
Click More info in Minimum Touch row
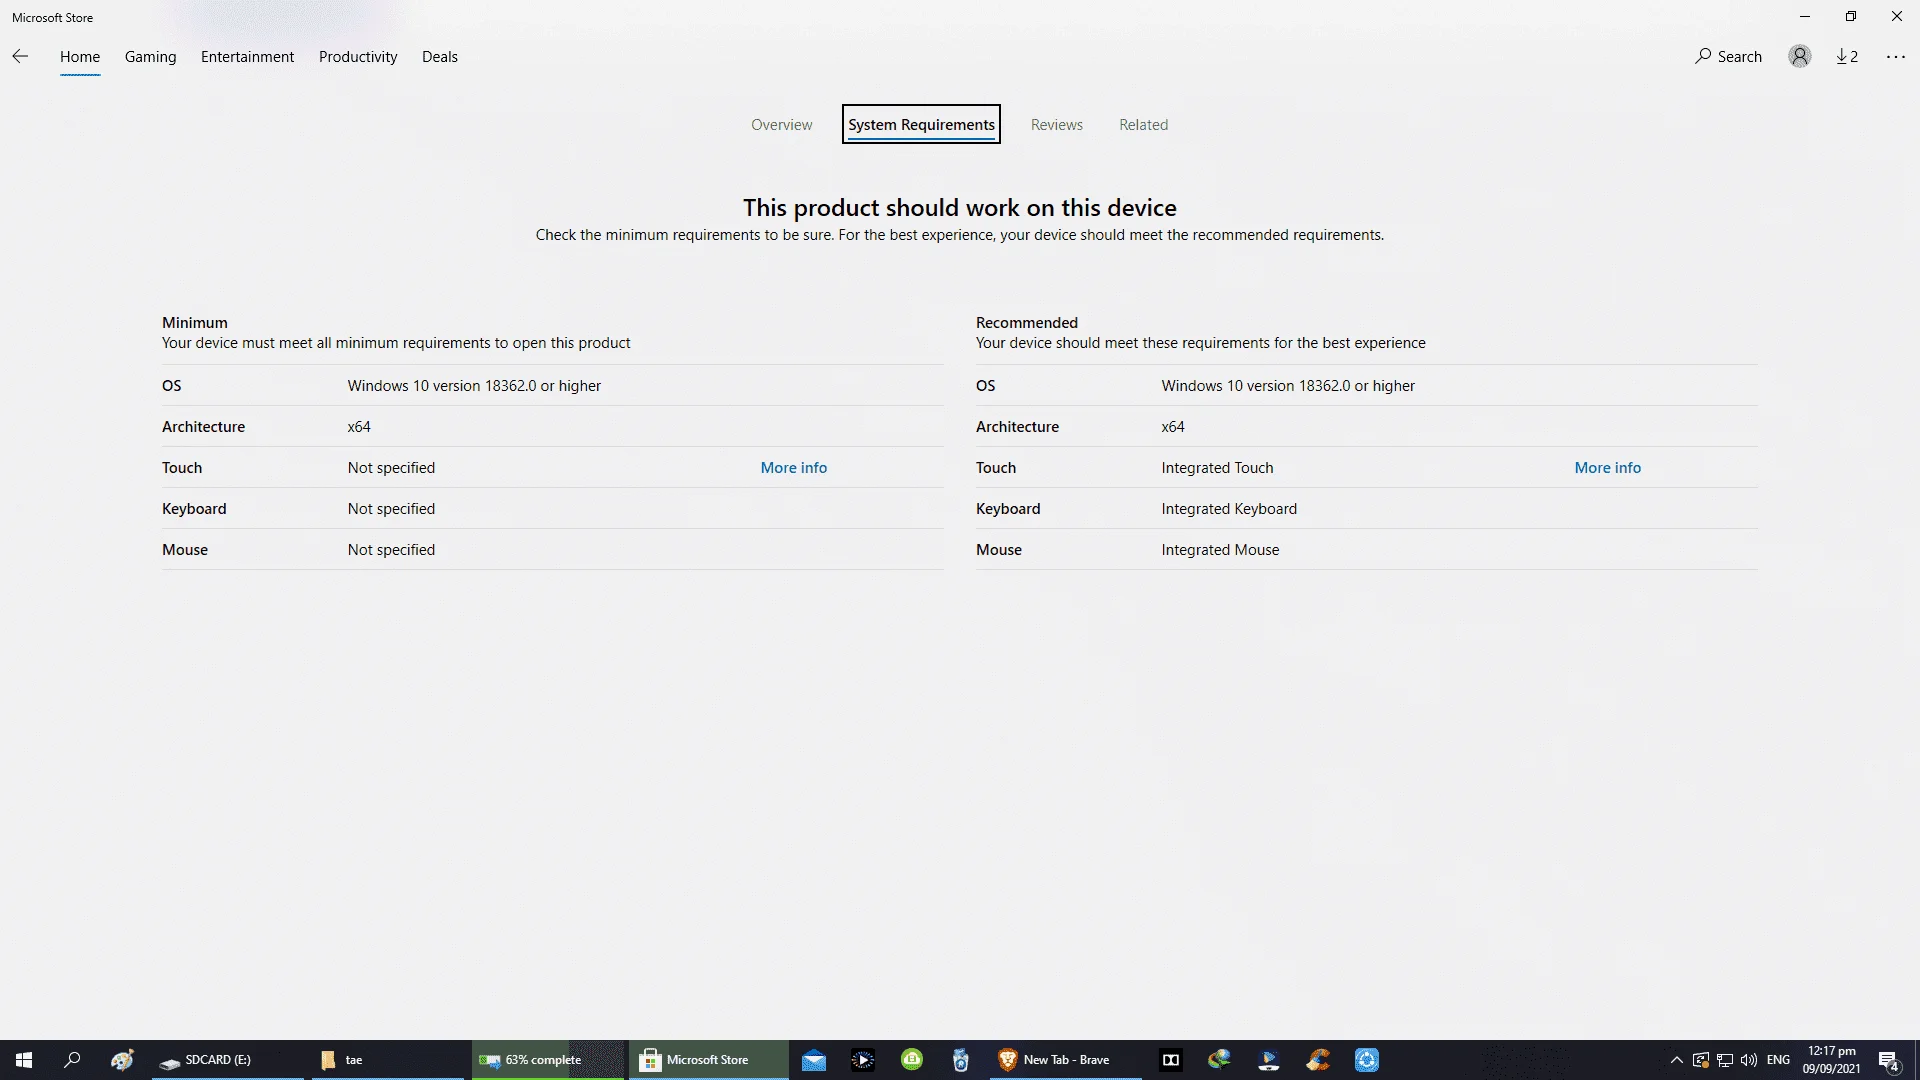tap(794, 468)
